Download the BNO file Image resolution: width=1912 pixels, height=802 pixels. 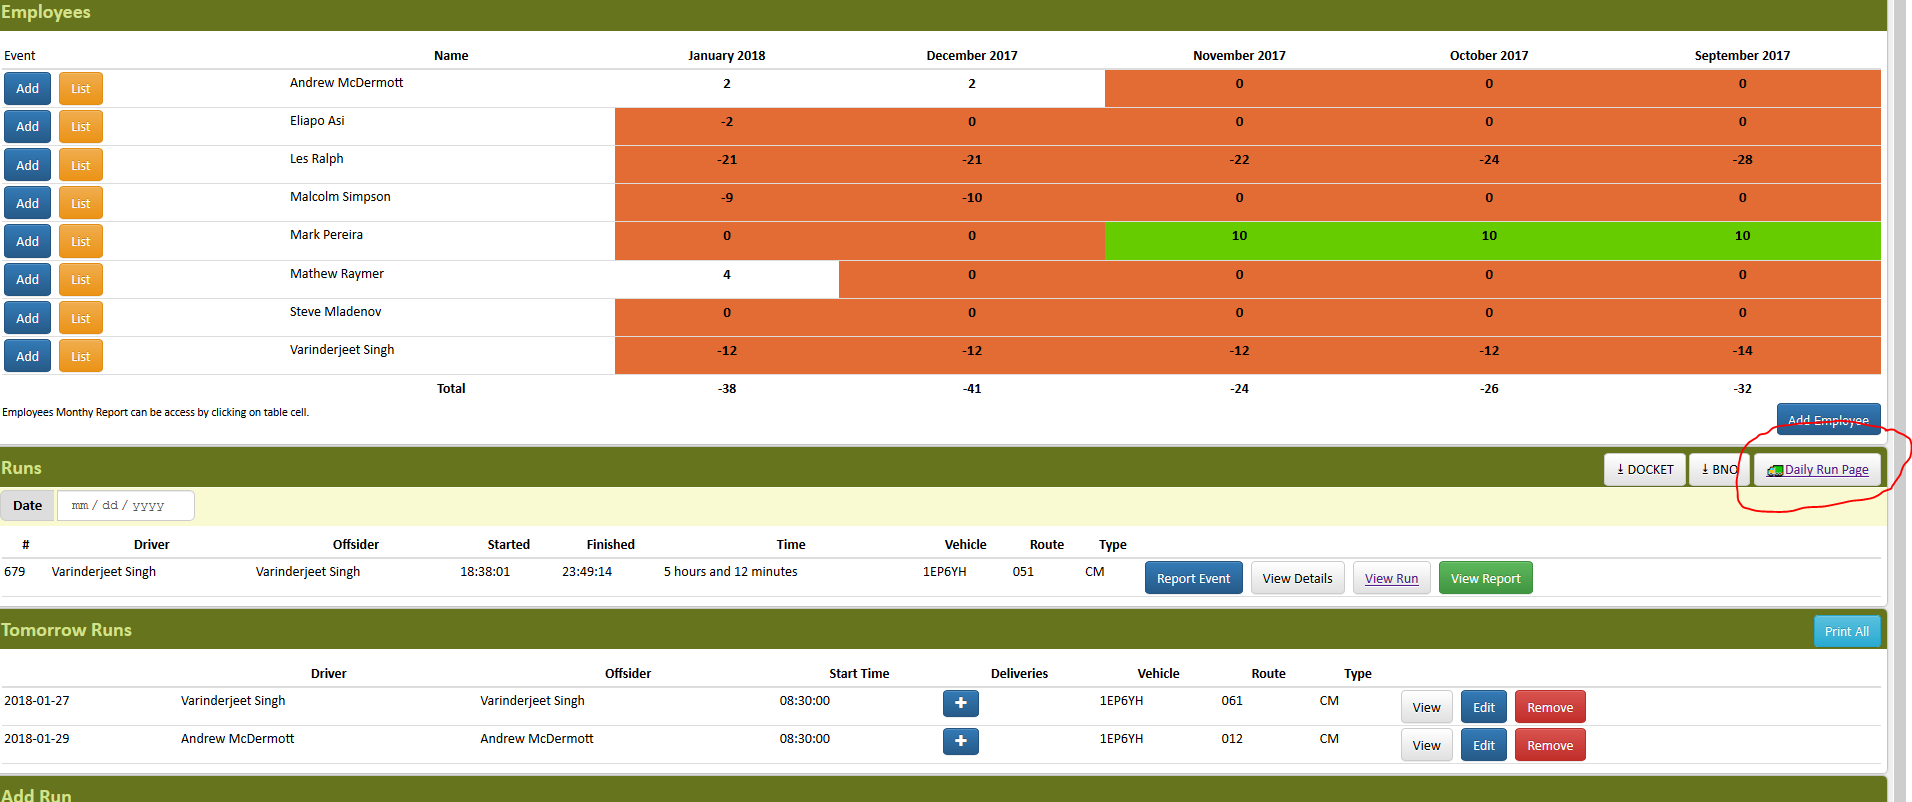(x=1719, y=469)
